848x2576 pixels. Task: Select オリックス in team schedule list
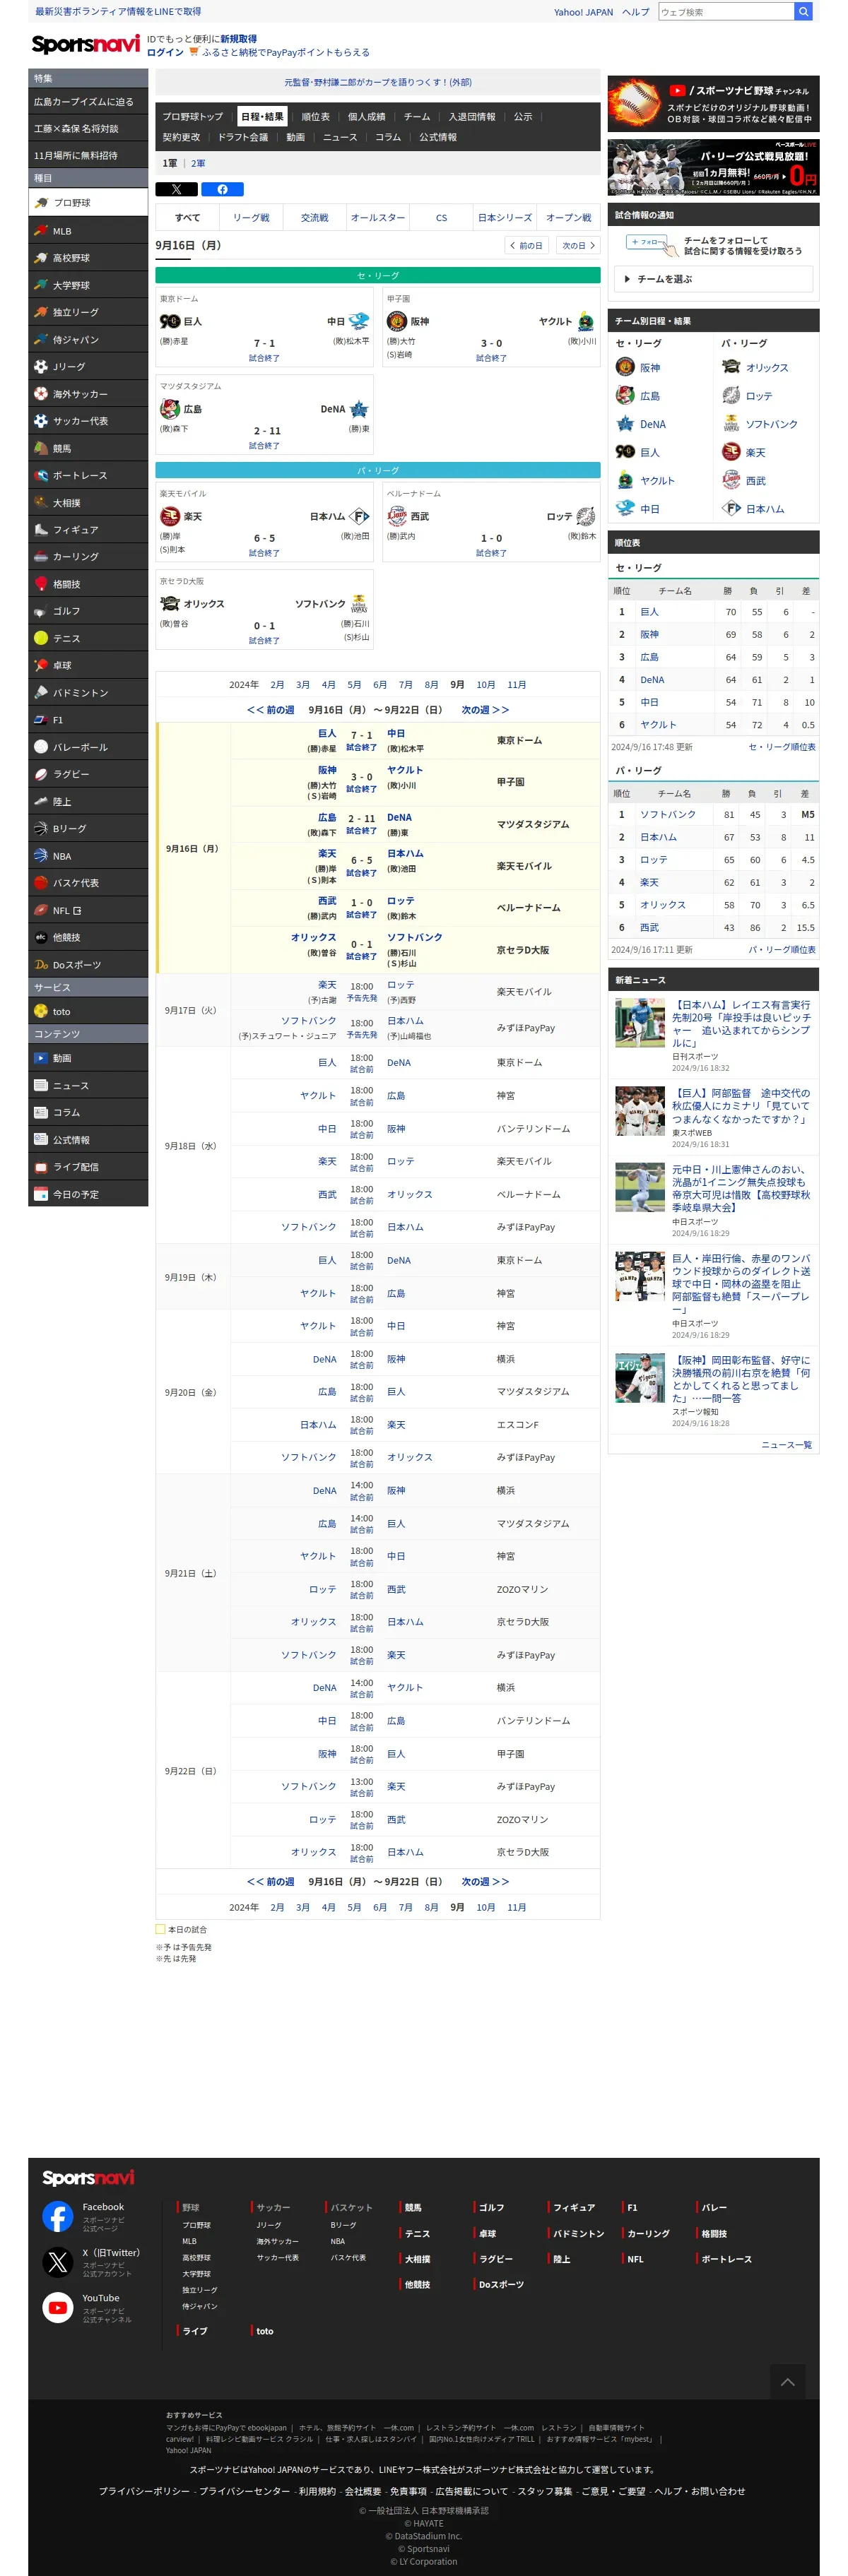(x=766, y=368)
